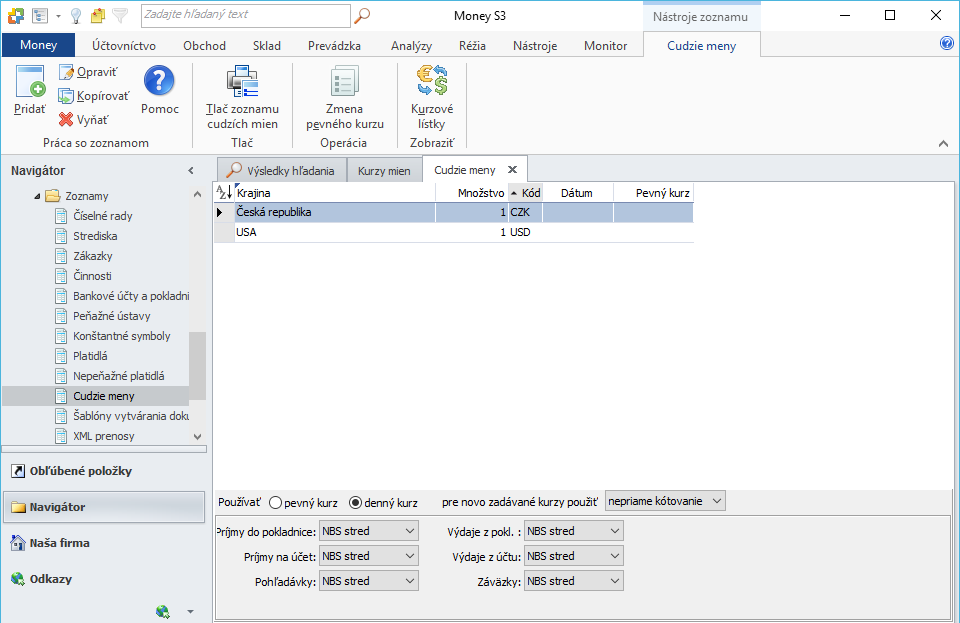The width and height of the screenshot is (960, 623).
Task: Click the A-Z sort icon in table header
Action: (x=224, y=192)
